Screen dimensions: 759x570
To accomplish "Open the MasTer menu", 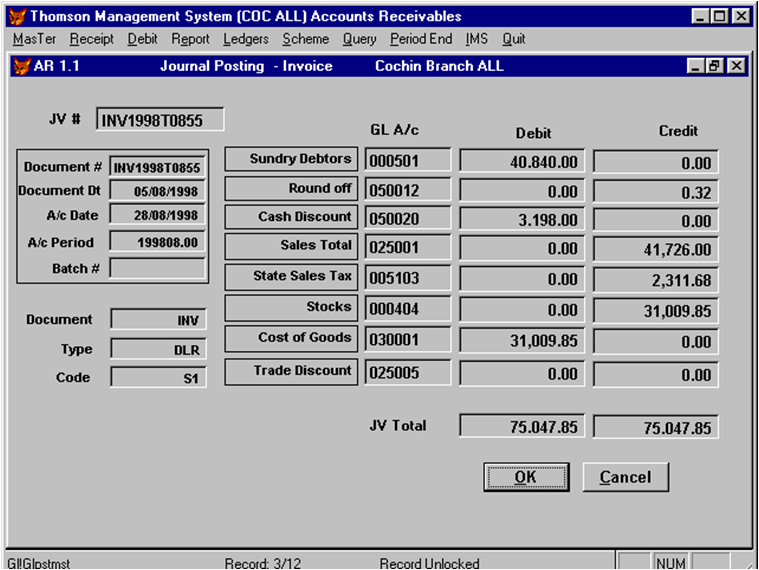I will 34,39.
